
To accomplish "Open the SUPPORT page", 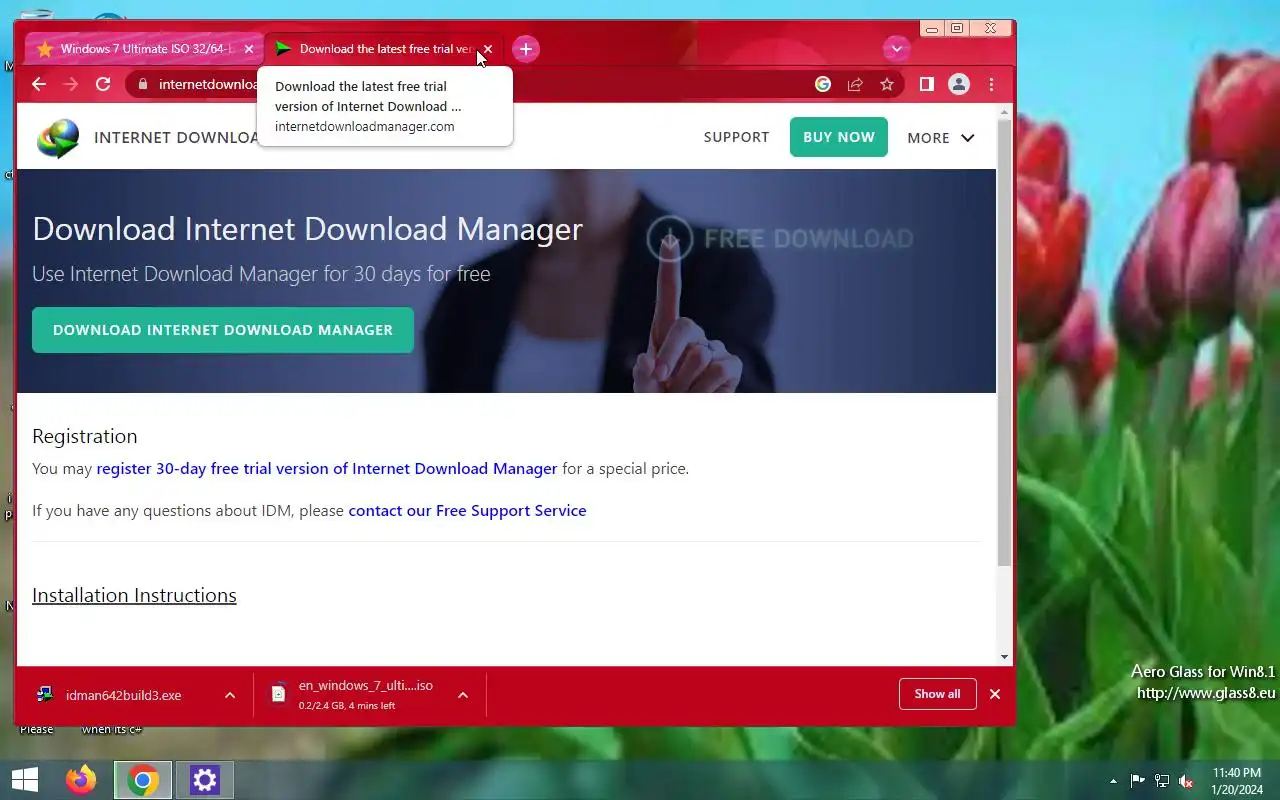I will [736, 137].
